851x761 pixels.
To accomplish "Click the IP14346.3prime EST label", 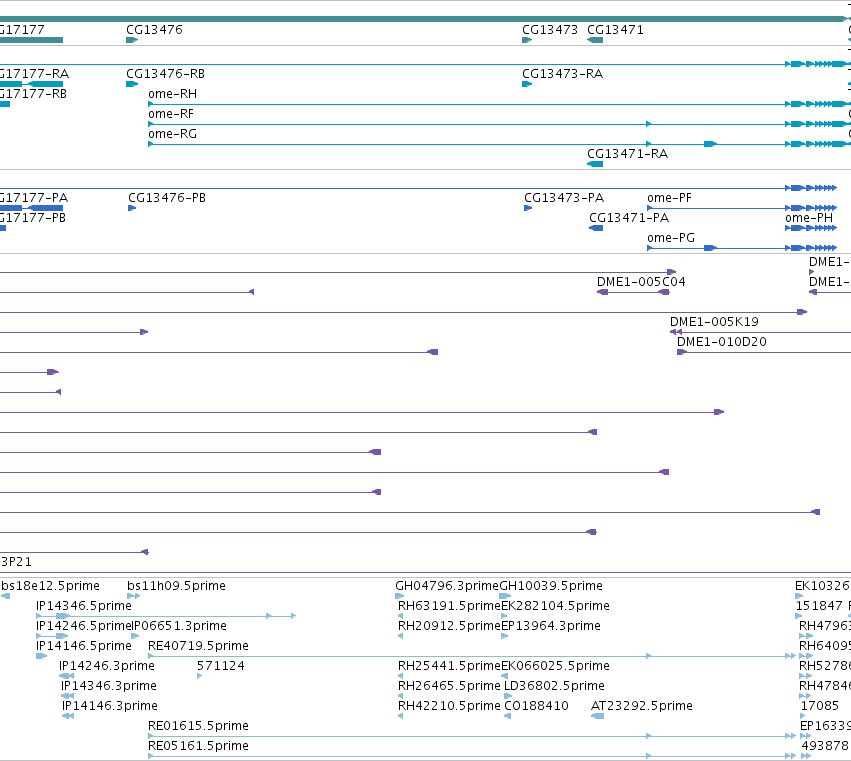I will tap(109, 687).
